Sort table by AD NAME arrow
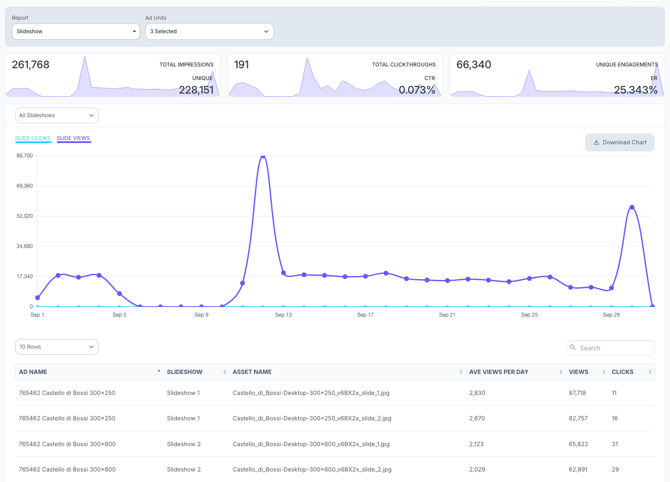The width and height of the screenshot is (670, 482). pos(158,372)
